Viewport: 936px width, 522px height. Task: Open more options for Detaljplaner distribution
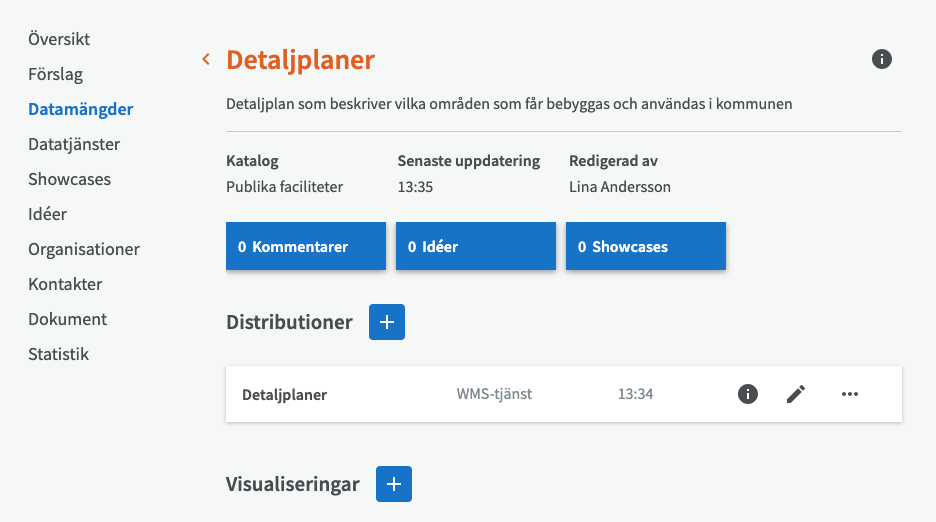(x=850, y=394)
